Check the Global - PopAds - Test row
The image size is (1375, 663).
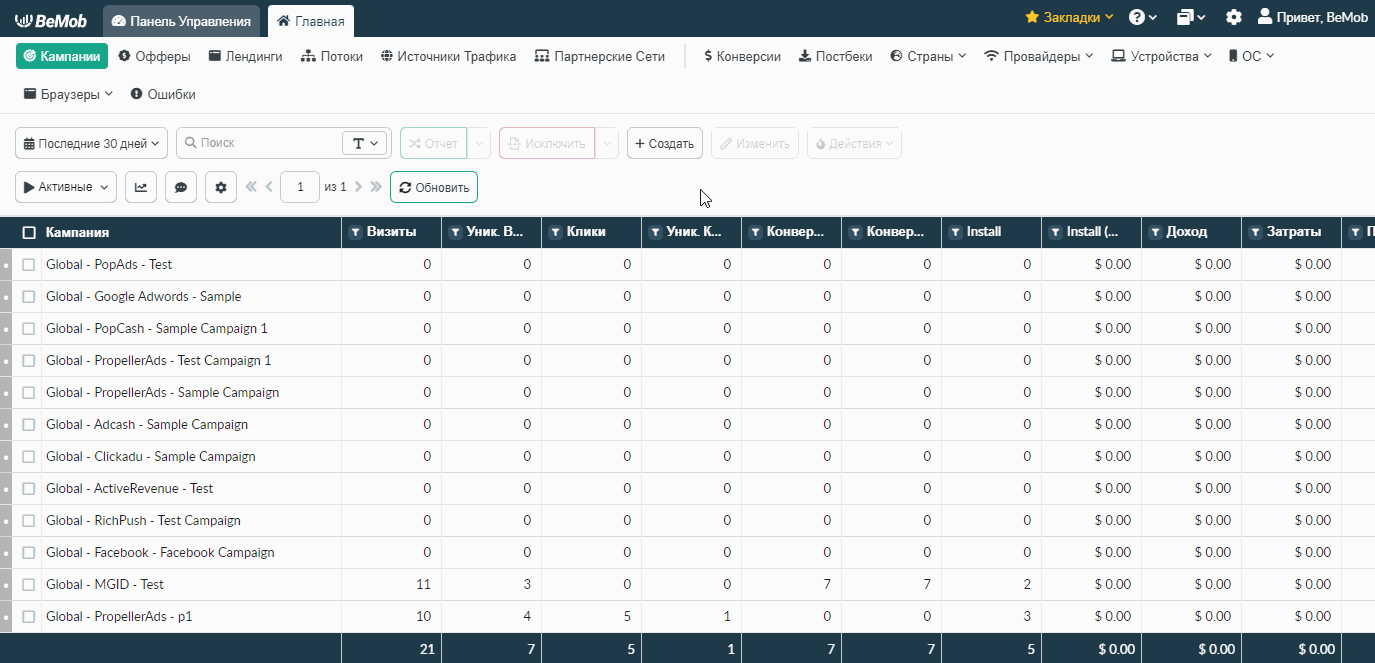click(x=29, y=264)
